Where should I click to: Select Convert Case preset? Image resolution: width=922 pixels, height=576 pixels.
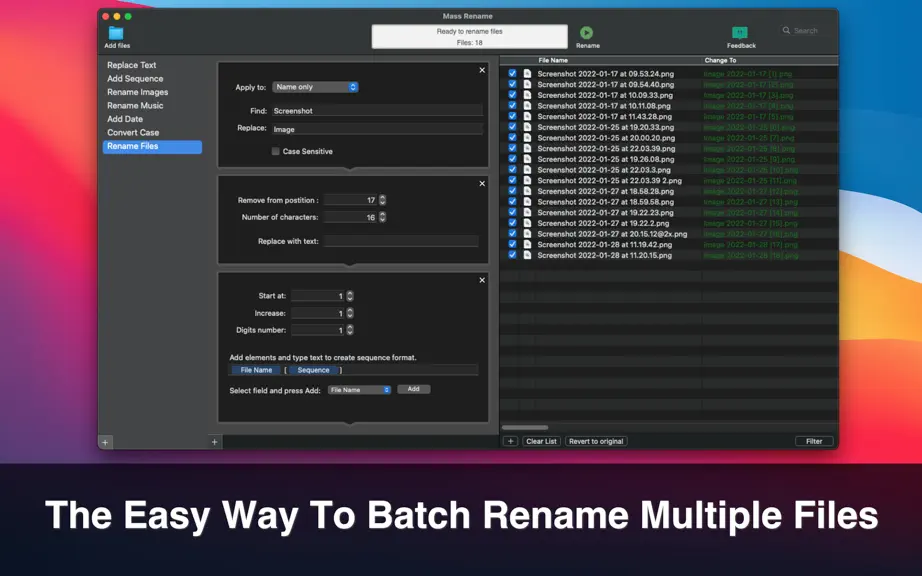pyautogui.click(x=133, y=133)
